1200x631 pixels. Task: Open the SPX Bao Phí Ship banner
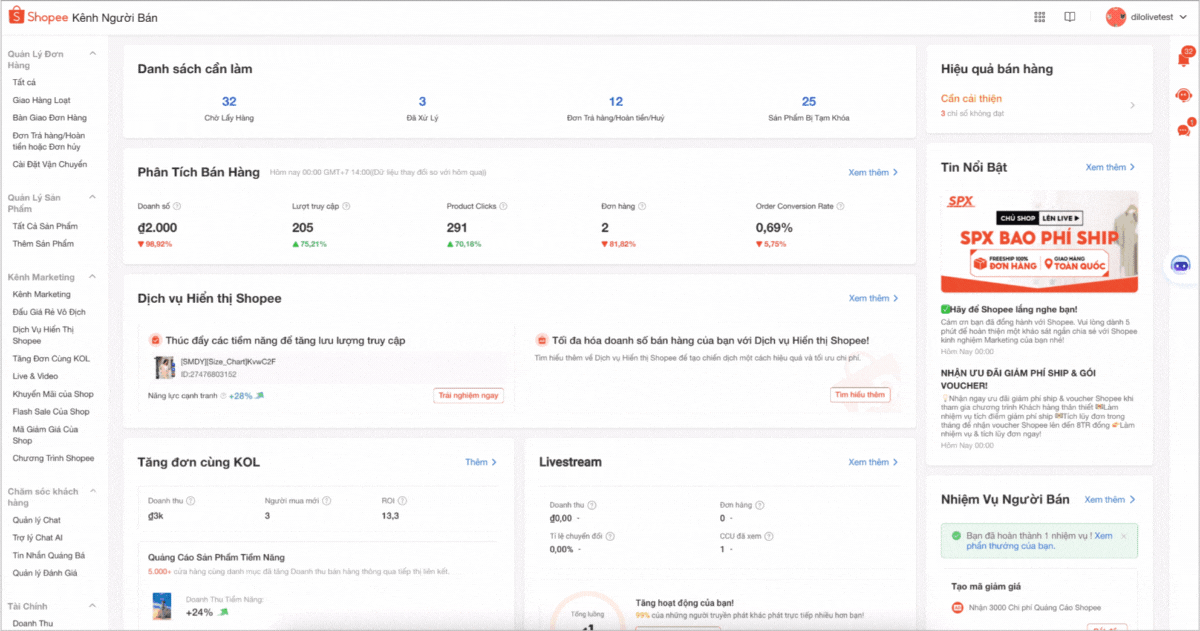pos(1039,241)
